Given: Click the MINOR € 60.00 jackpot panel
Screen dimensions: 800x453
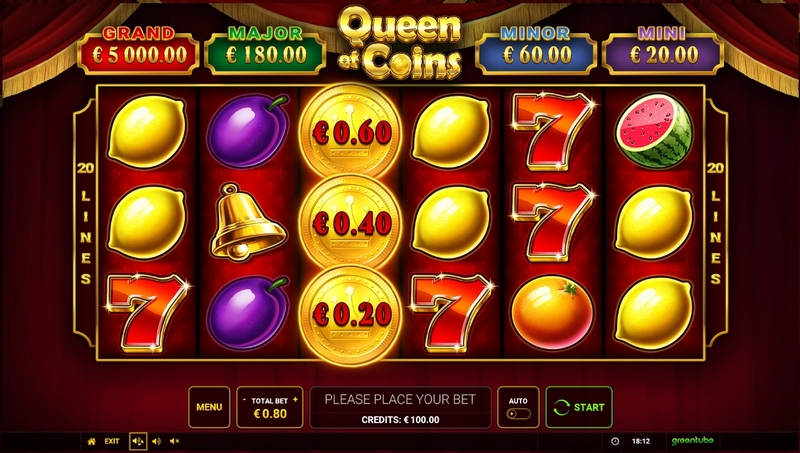Looking at the screenshot, I should (x=536, y=49).
